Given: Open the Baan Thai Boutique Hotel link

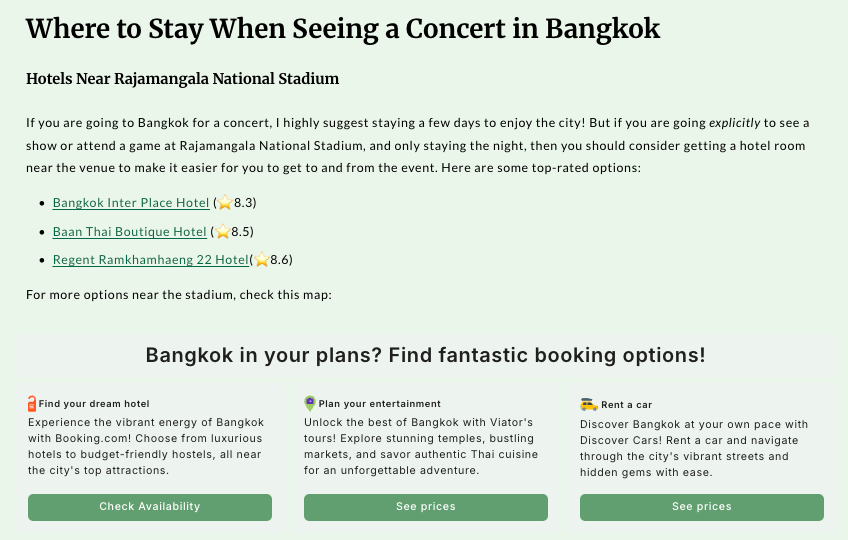Looking at the screenshot, I should pyautogui.click(x=129, y=232).
